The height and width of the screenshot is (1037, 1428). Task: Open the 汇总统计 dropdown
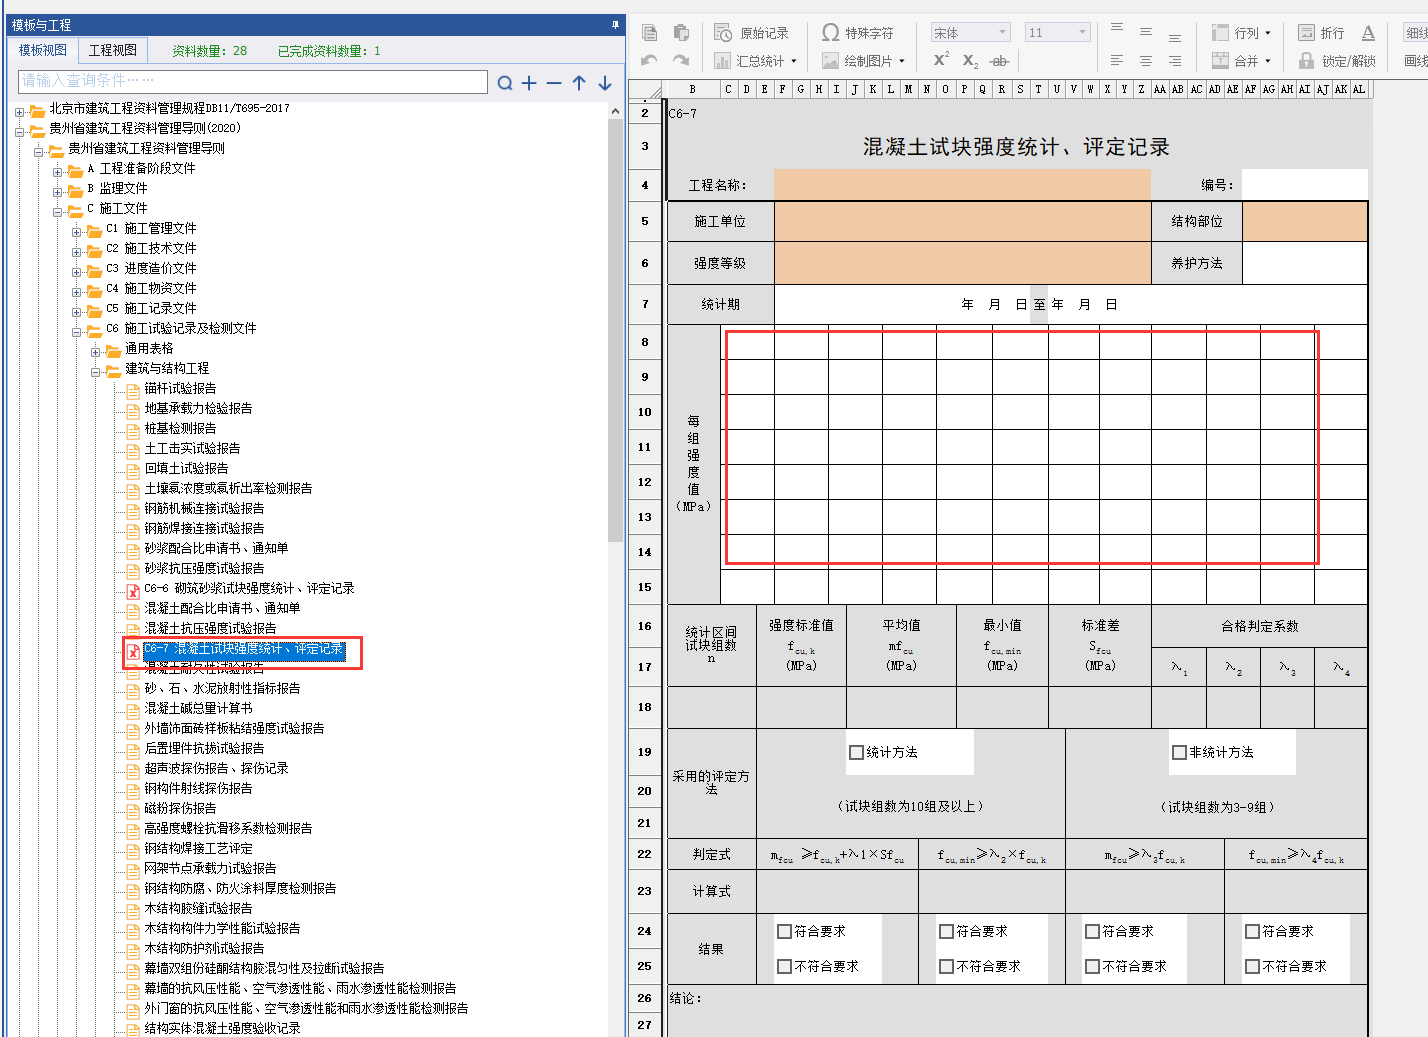[755, 61]
